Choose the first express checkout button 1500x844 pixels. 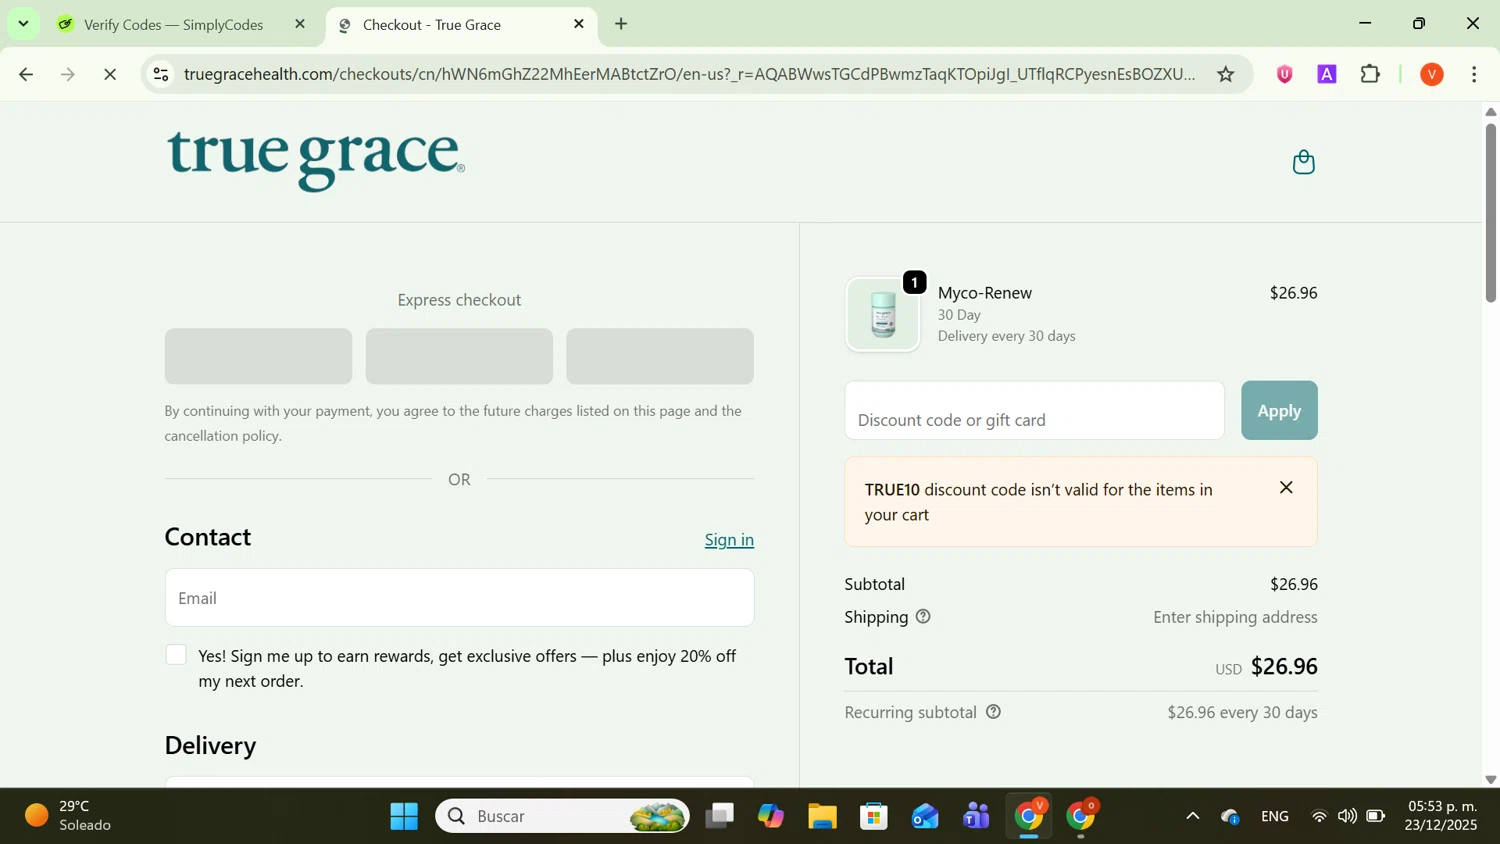[x=258, y=356]
